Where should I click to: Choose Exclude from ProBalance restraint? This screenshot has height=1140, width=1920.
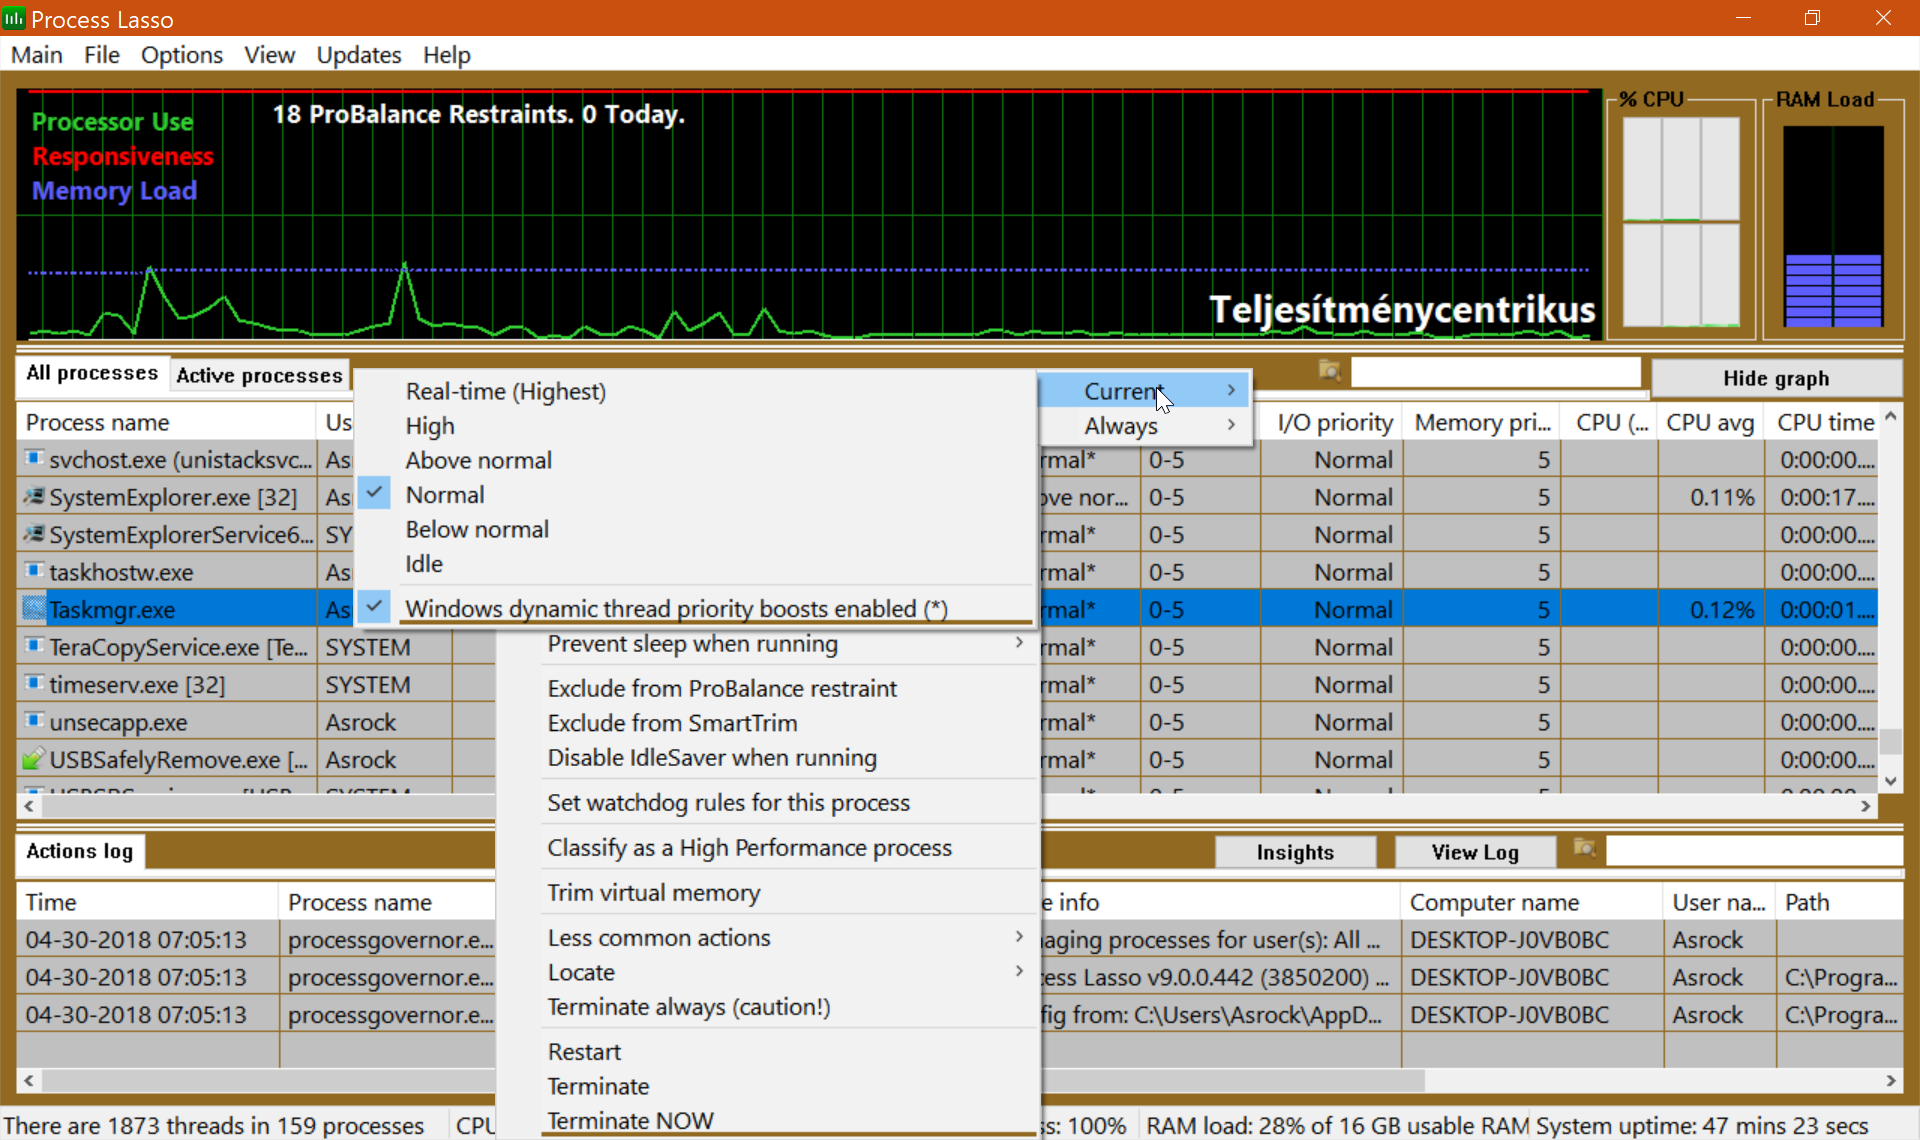pyautogui.click(x=722, y=688)
